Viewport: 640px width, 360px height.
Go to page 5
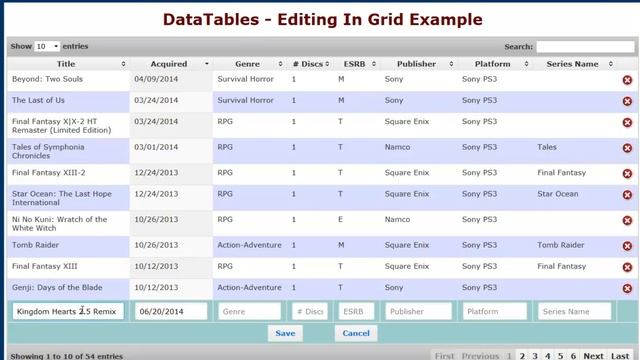tap(560, 356)
